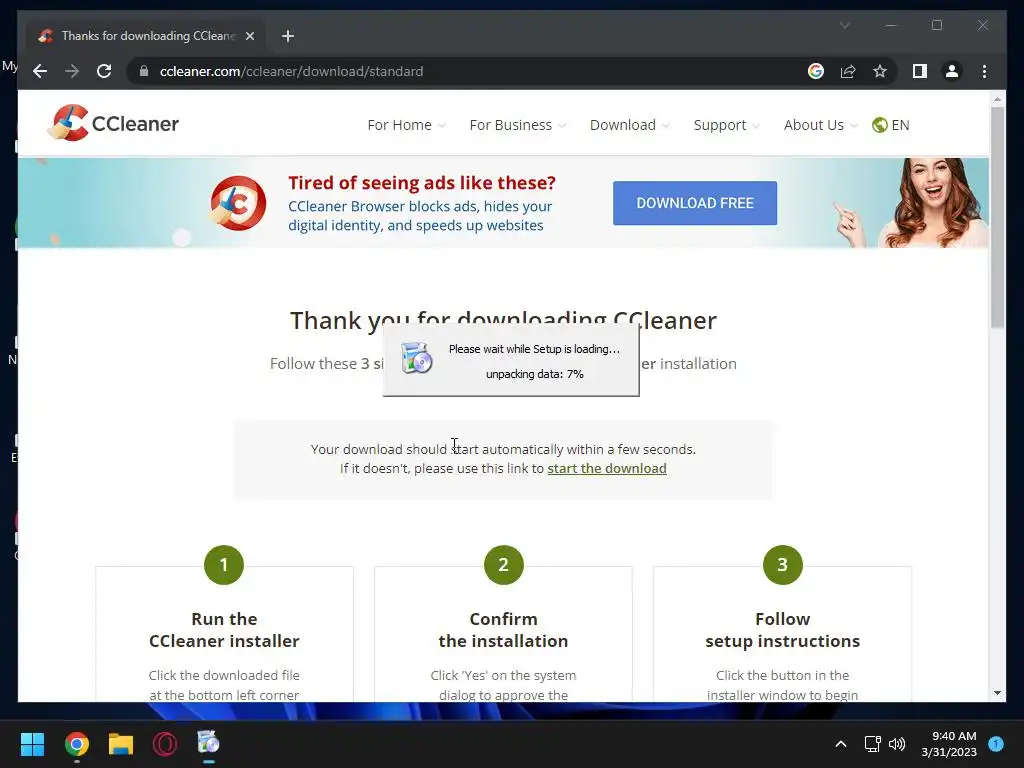Viewport: 1024px width, 768px height.
Task: Click Follow setup instructions heading
Action: [782, 630]
